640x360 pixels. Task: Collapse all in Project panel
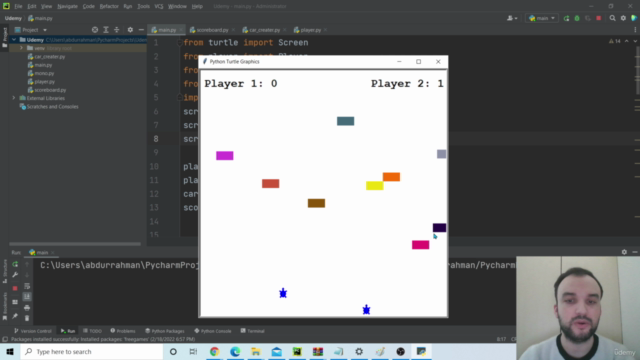117,30
